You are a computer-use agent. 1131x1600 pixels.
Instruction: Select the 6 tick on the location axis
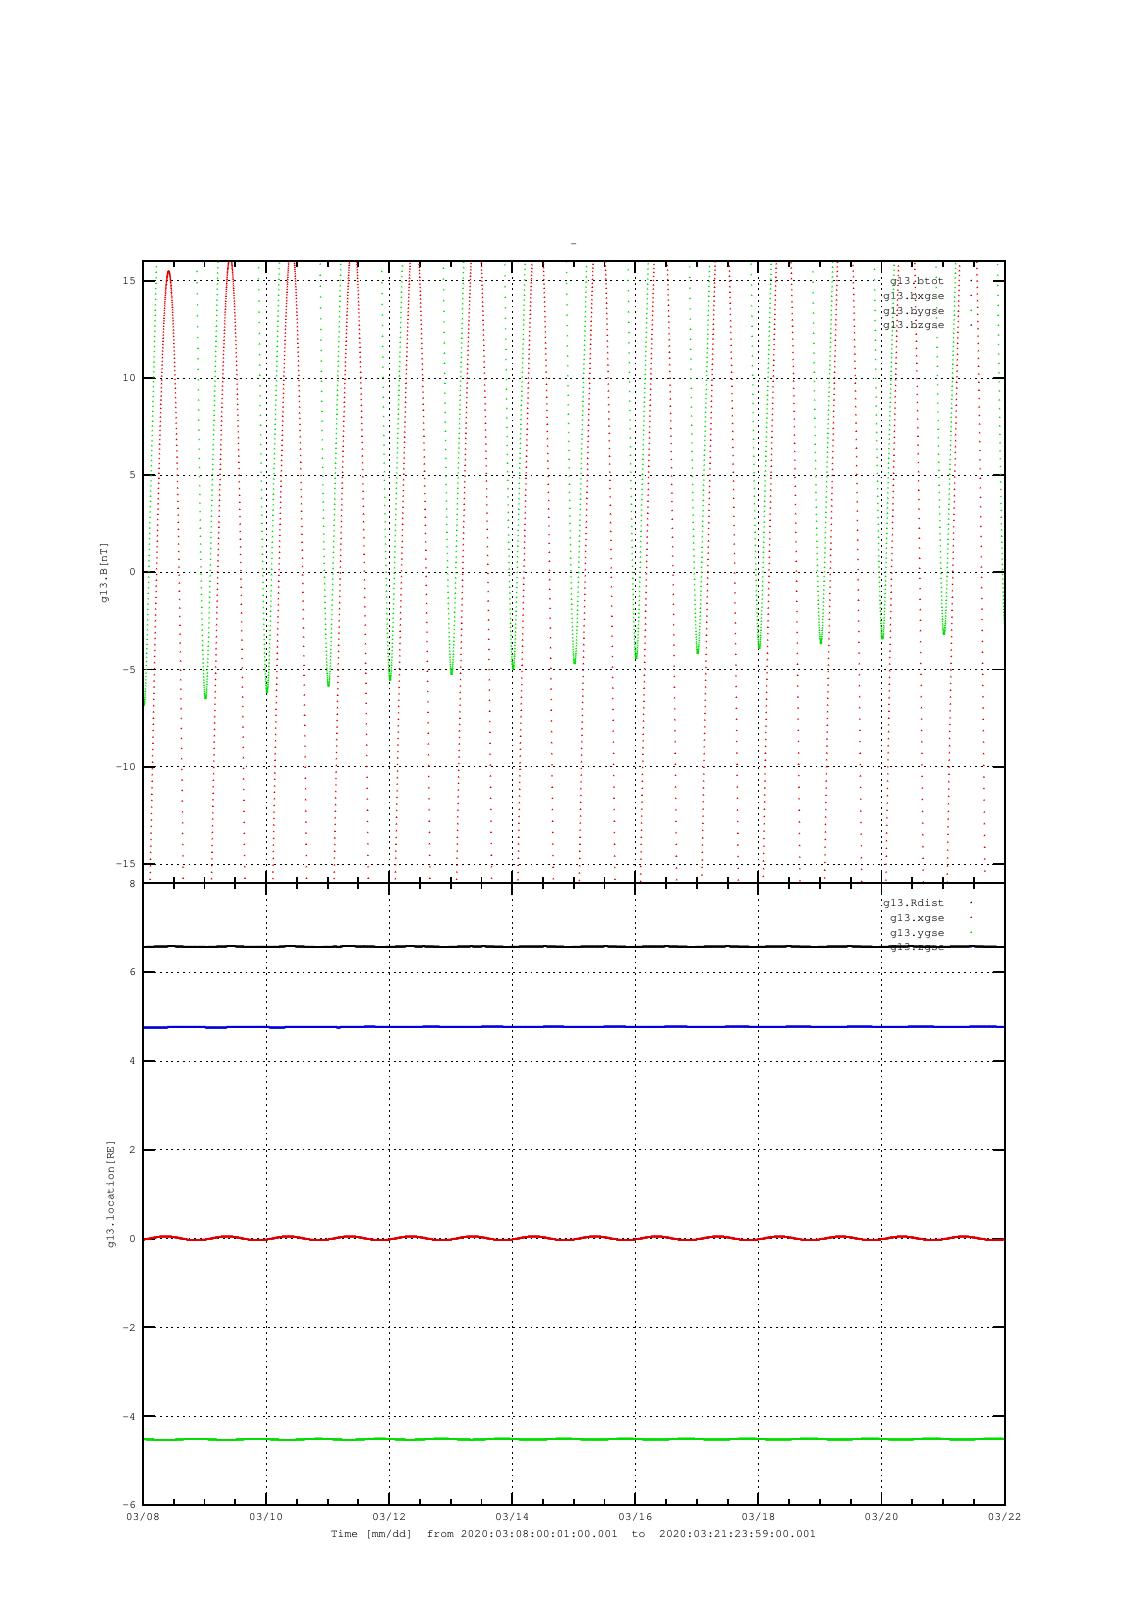click(x=133, y=972)
